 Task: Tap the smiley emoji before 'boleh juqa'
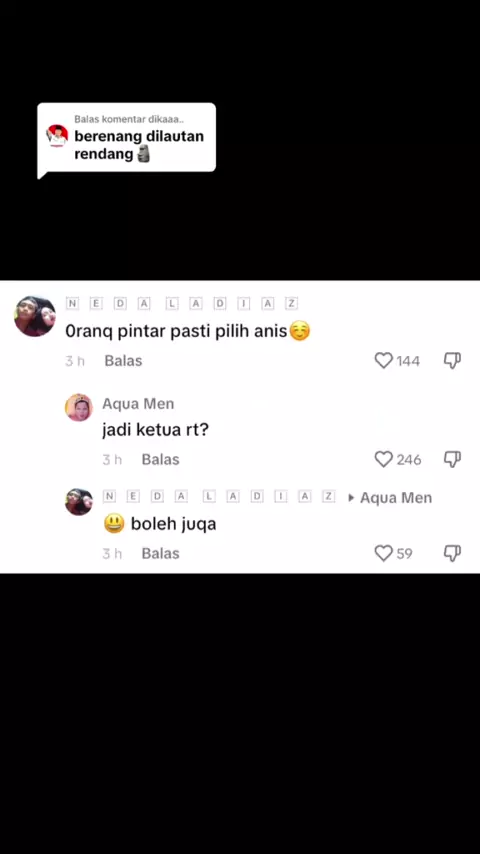tap(114, 524)
